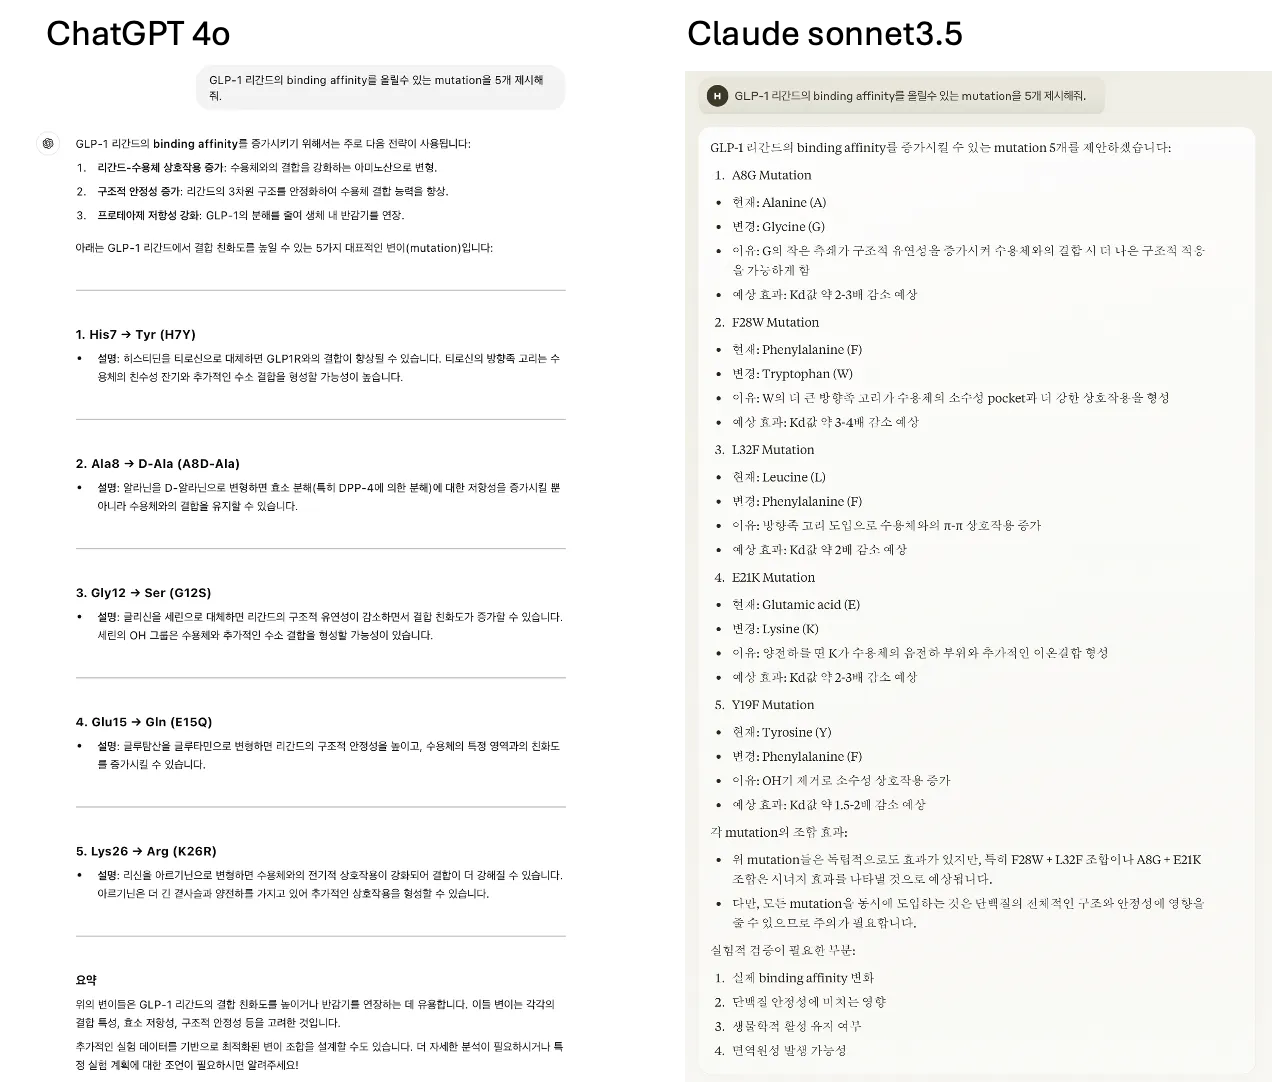Click the ChatGPT intro sentence about binding affinity
Viewport: 1272px width, 1082px height.
[x=273, y=144]
